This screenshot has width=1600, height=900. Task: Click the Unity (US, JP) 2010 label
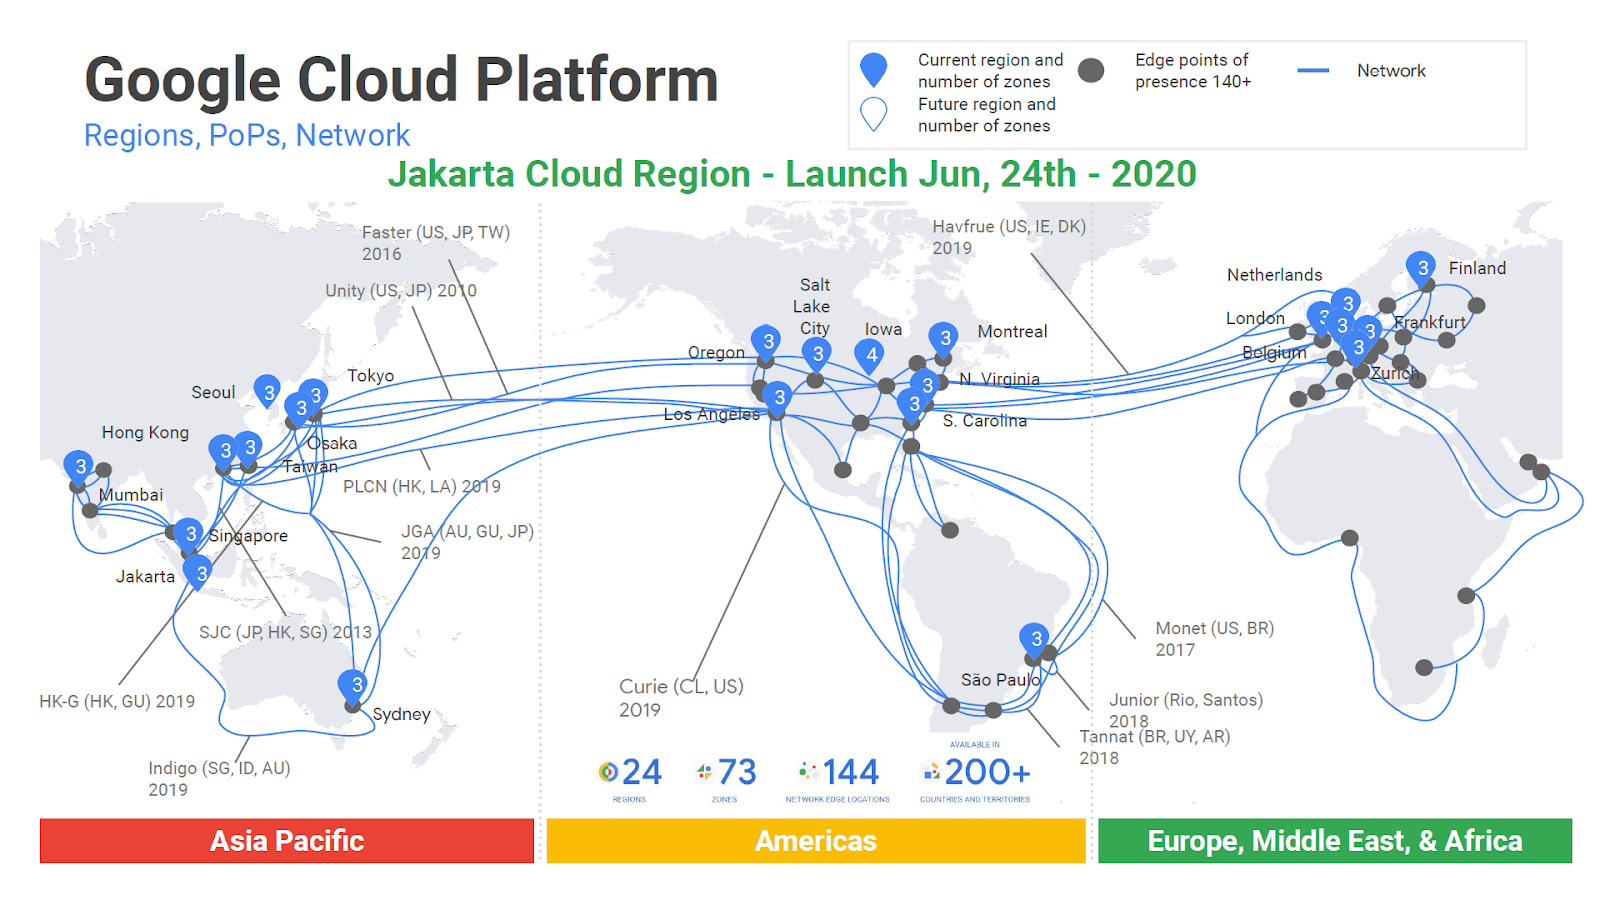(401, 291)
